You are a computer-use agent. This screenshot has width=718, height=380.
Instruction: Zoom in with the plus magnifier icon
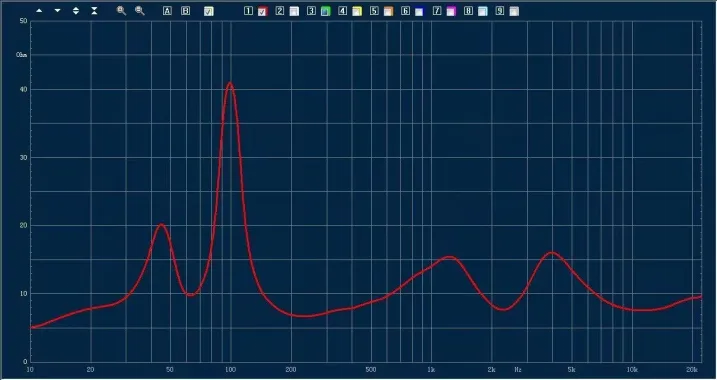point(121,11)
